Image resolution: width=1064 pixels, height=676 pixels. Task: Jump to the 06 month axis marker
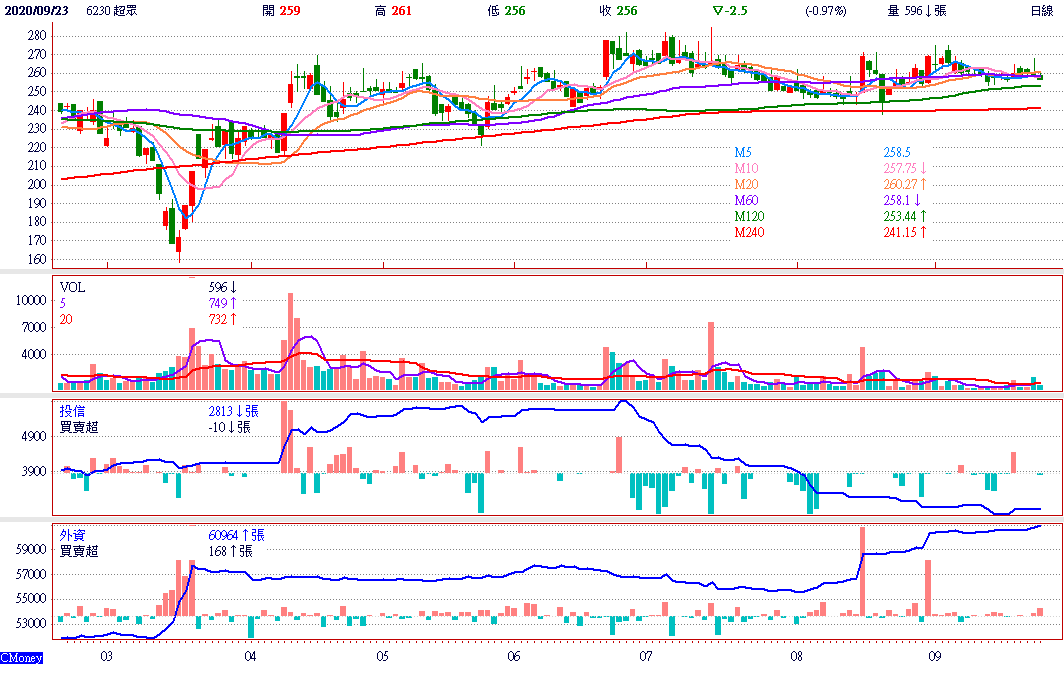514,657
